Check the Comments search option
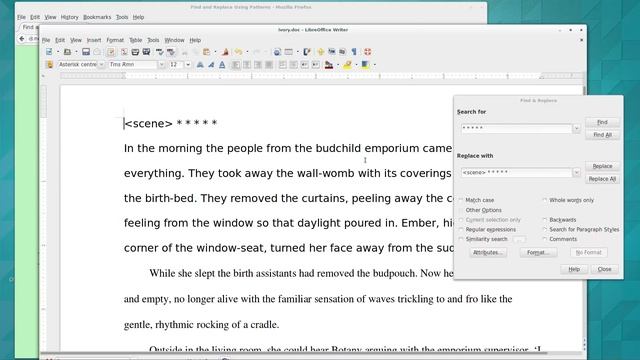 (x=544, y=239)
